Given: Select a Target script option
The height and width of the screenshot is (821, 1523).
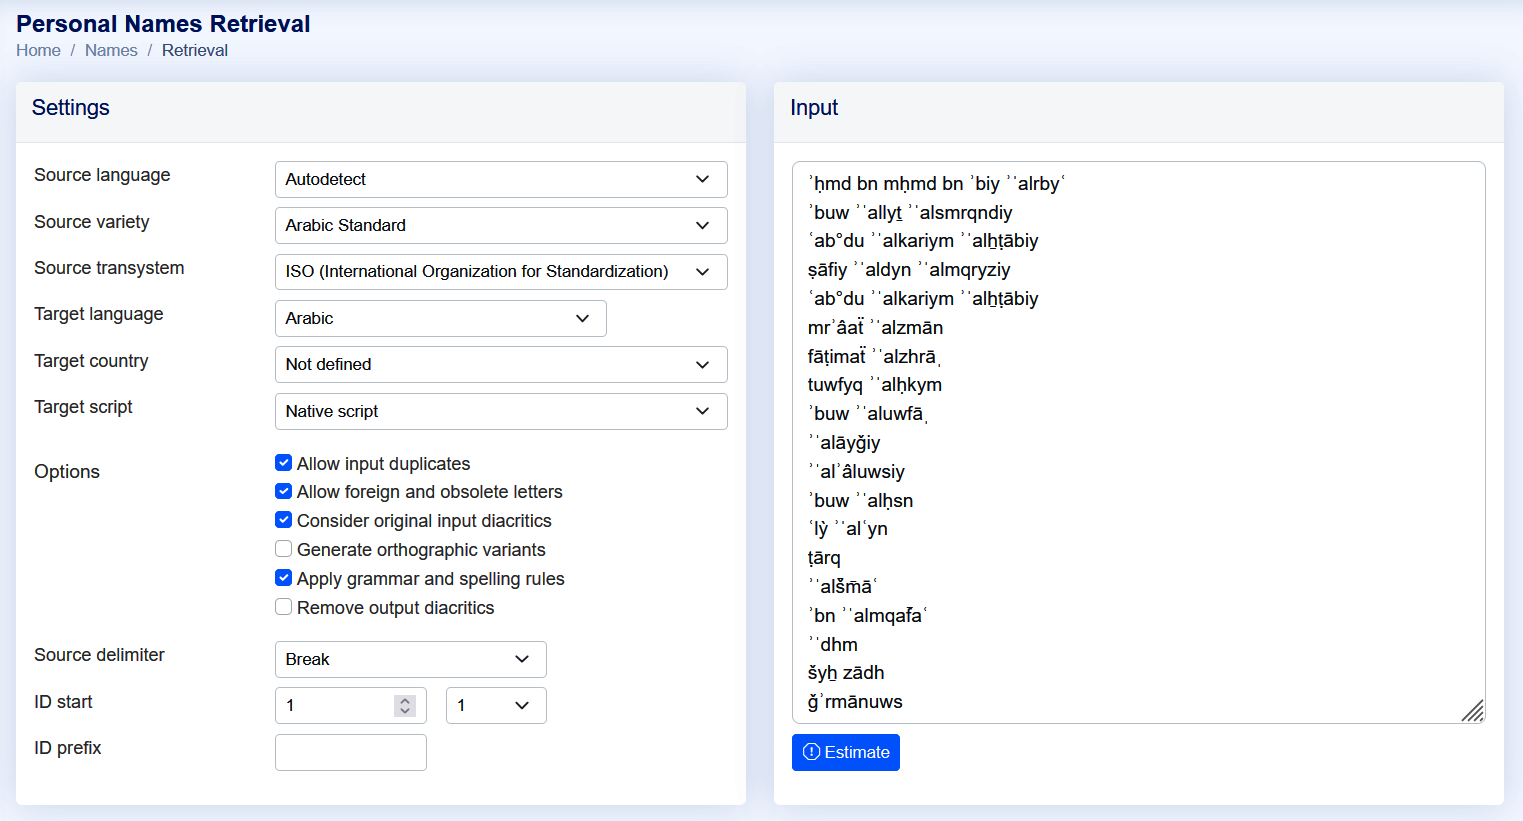Looking at the screenshot, I should pos(501,411).
